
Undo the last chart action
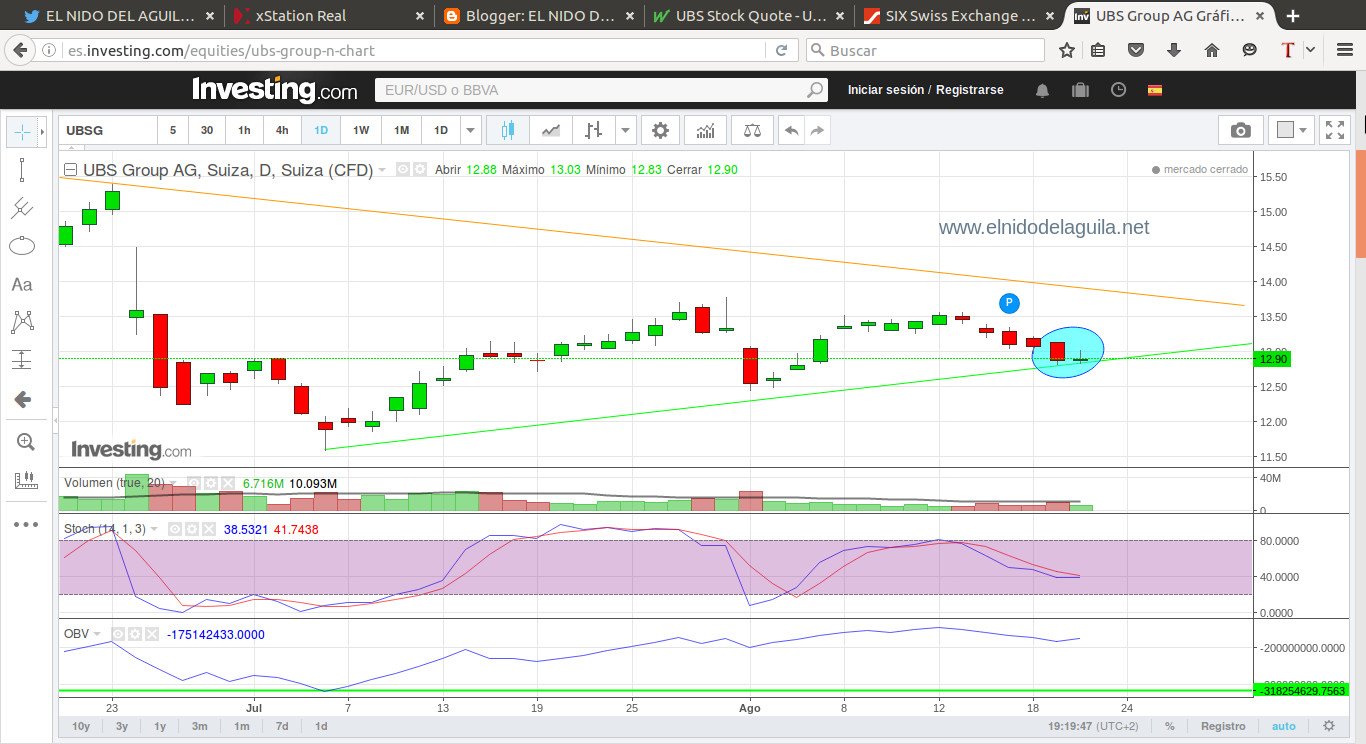pos(792,130)
